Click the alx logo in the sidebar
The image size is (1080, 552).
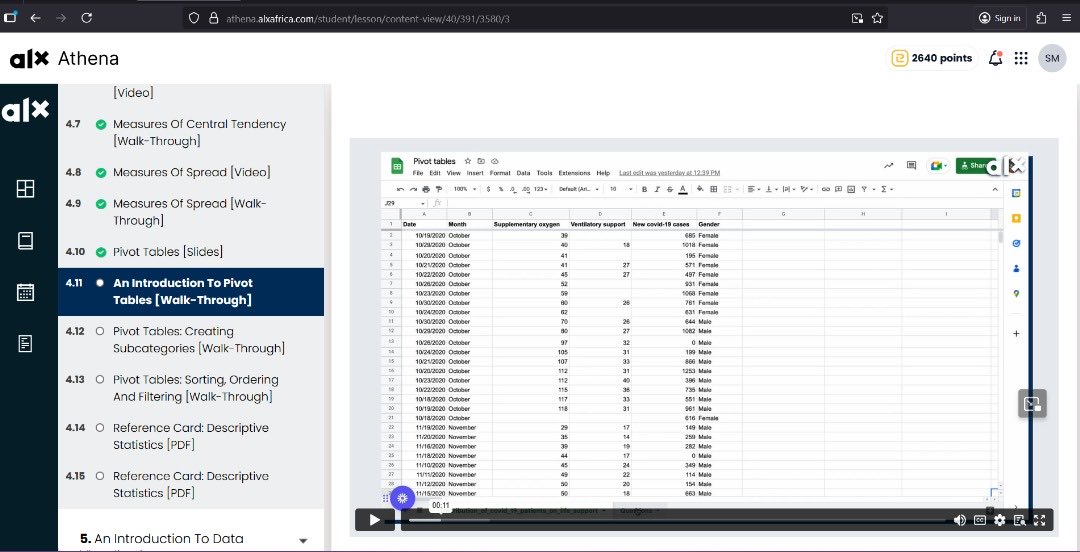pos(25,110)
